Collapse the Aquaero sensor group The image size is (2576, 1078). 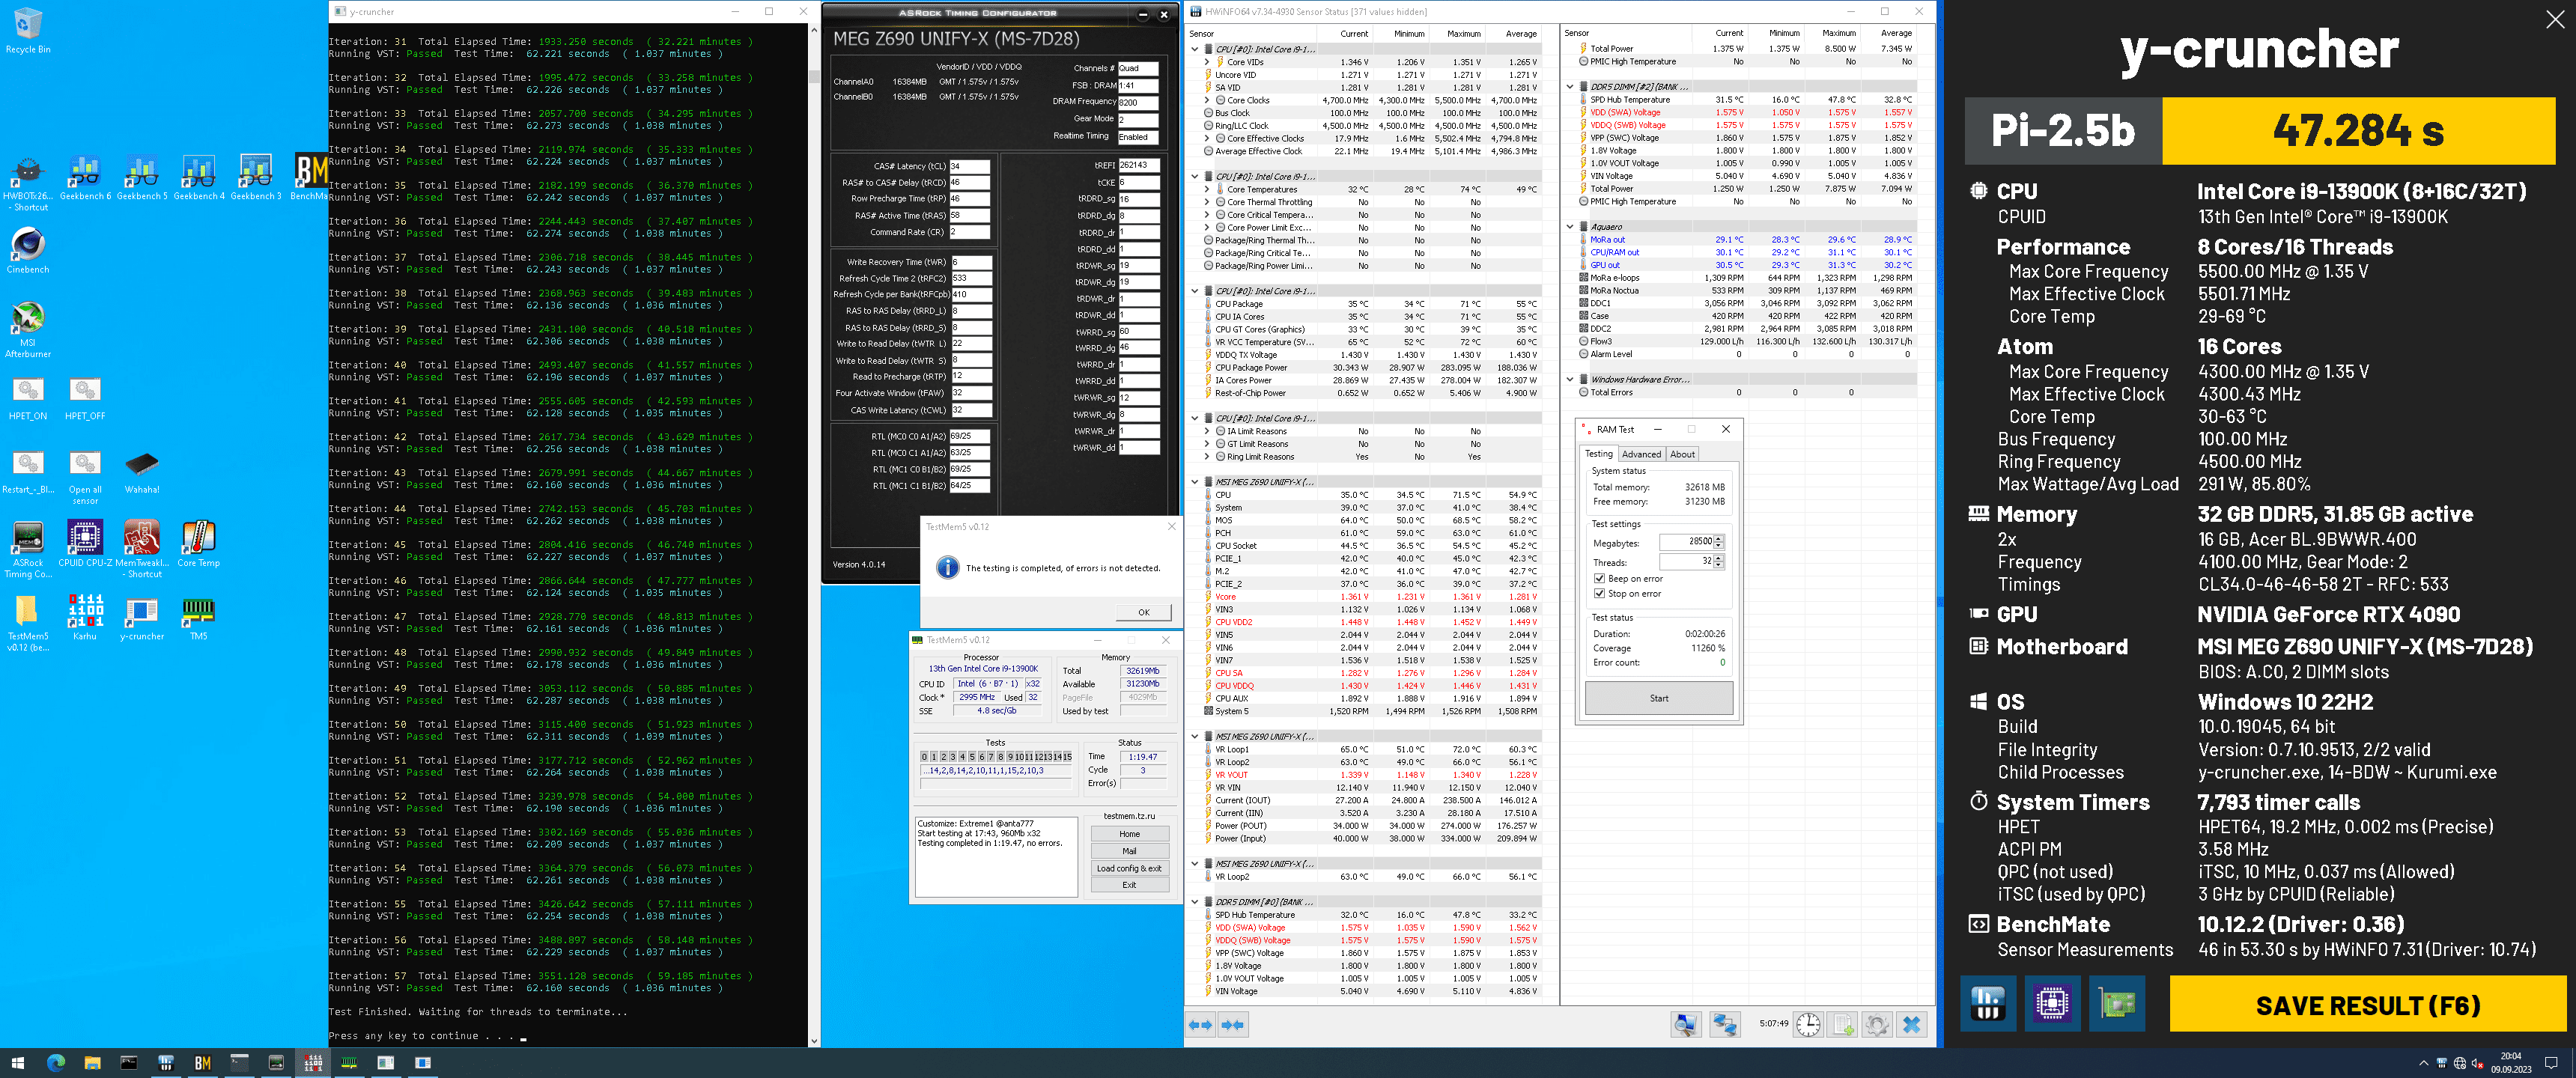click(x=1570, y=227)
